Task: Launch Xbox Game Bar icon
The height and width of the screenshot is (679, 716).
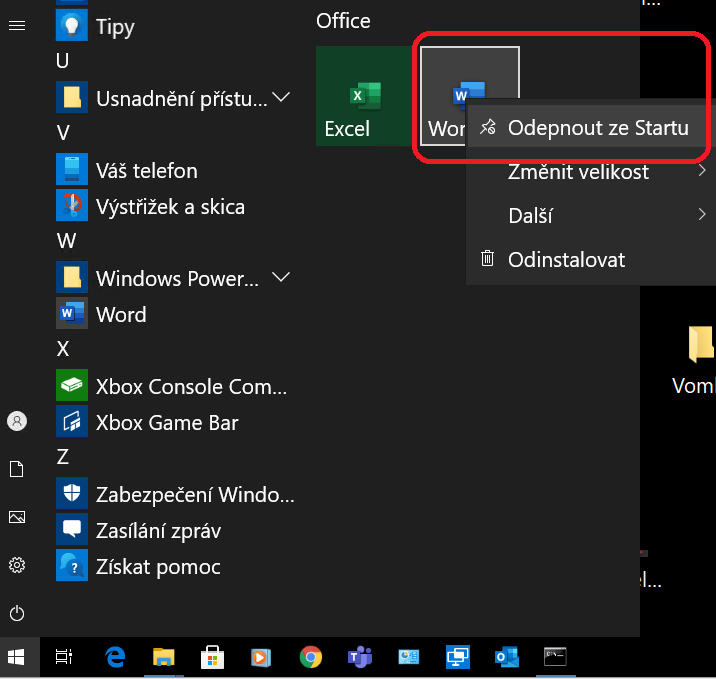Action: (72, 421)
